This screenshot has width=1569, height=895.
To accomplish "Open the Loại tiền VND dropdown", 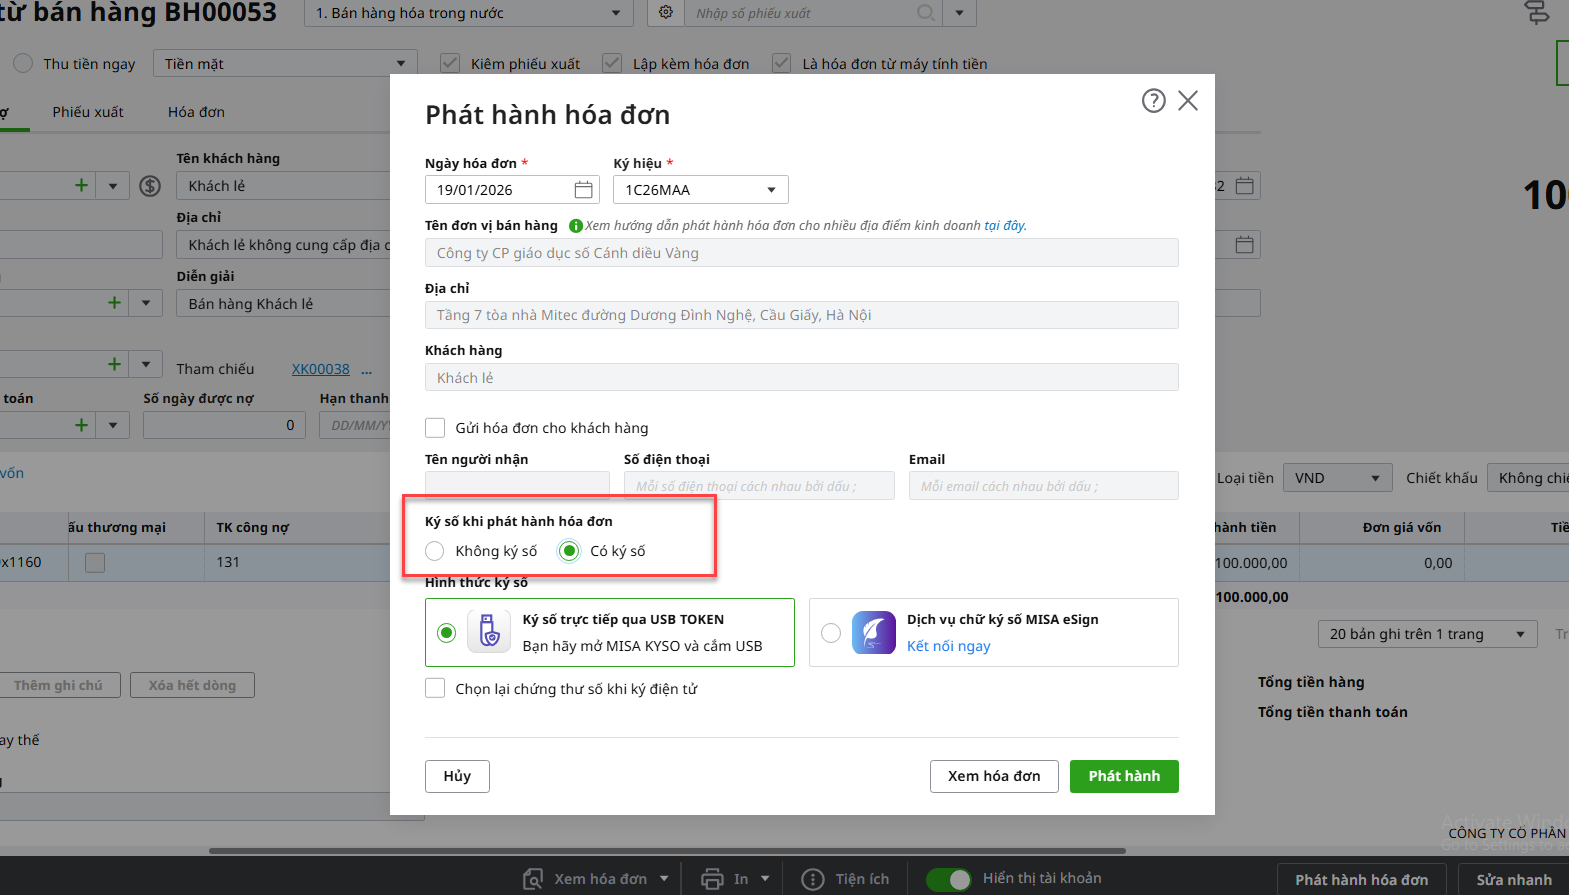I will (1337, 478).
